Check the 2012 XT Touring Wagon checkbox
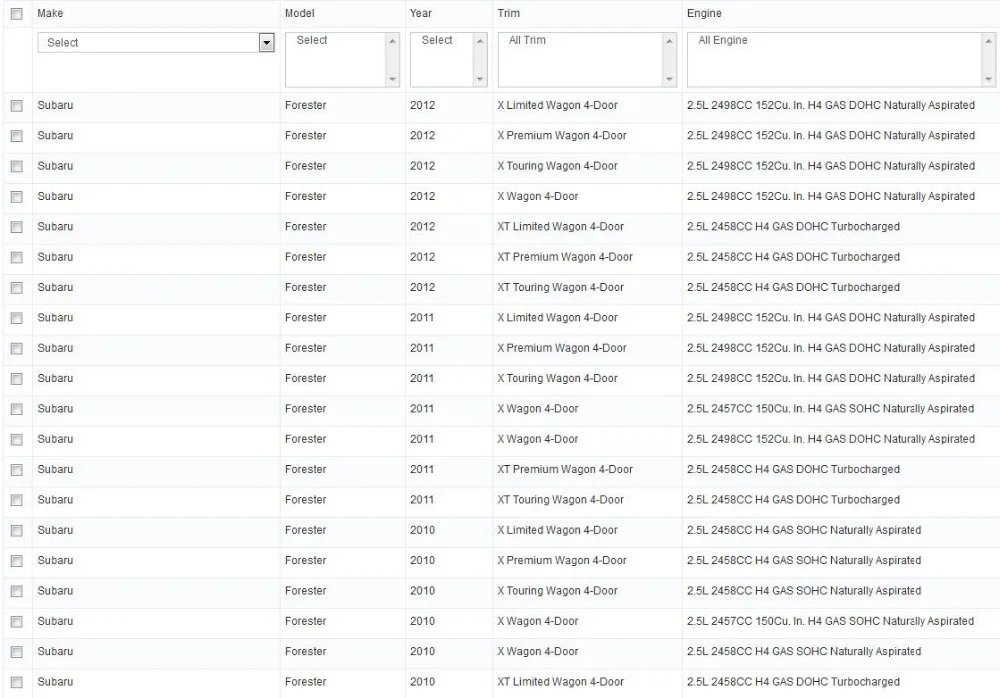The height and width of the screenshot is (698, 1000). [17, 288]
